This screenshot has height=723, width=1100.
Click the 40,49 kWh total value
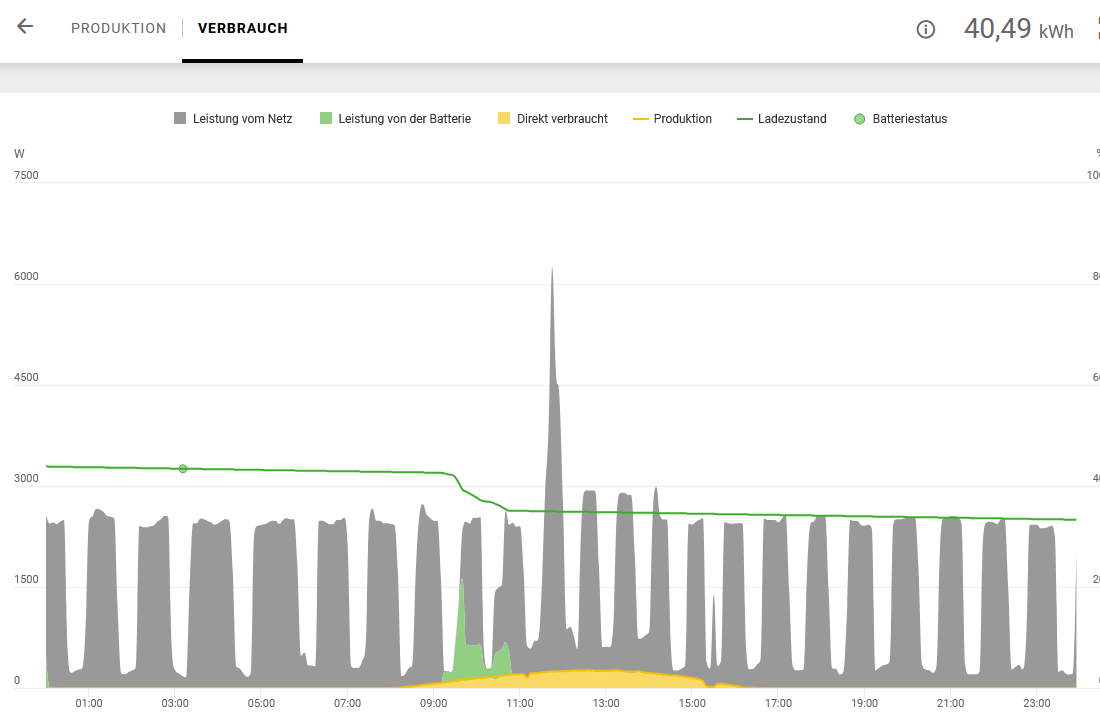pos(1019,29)
